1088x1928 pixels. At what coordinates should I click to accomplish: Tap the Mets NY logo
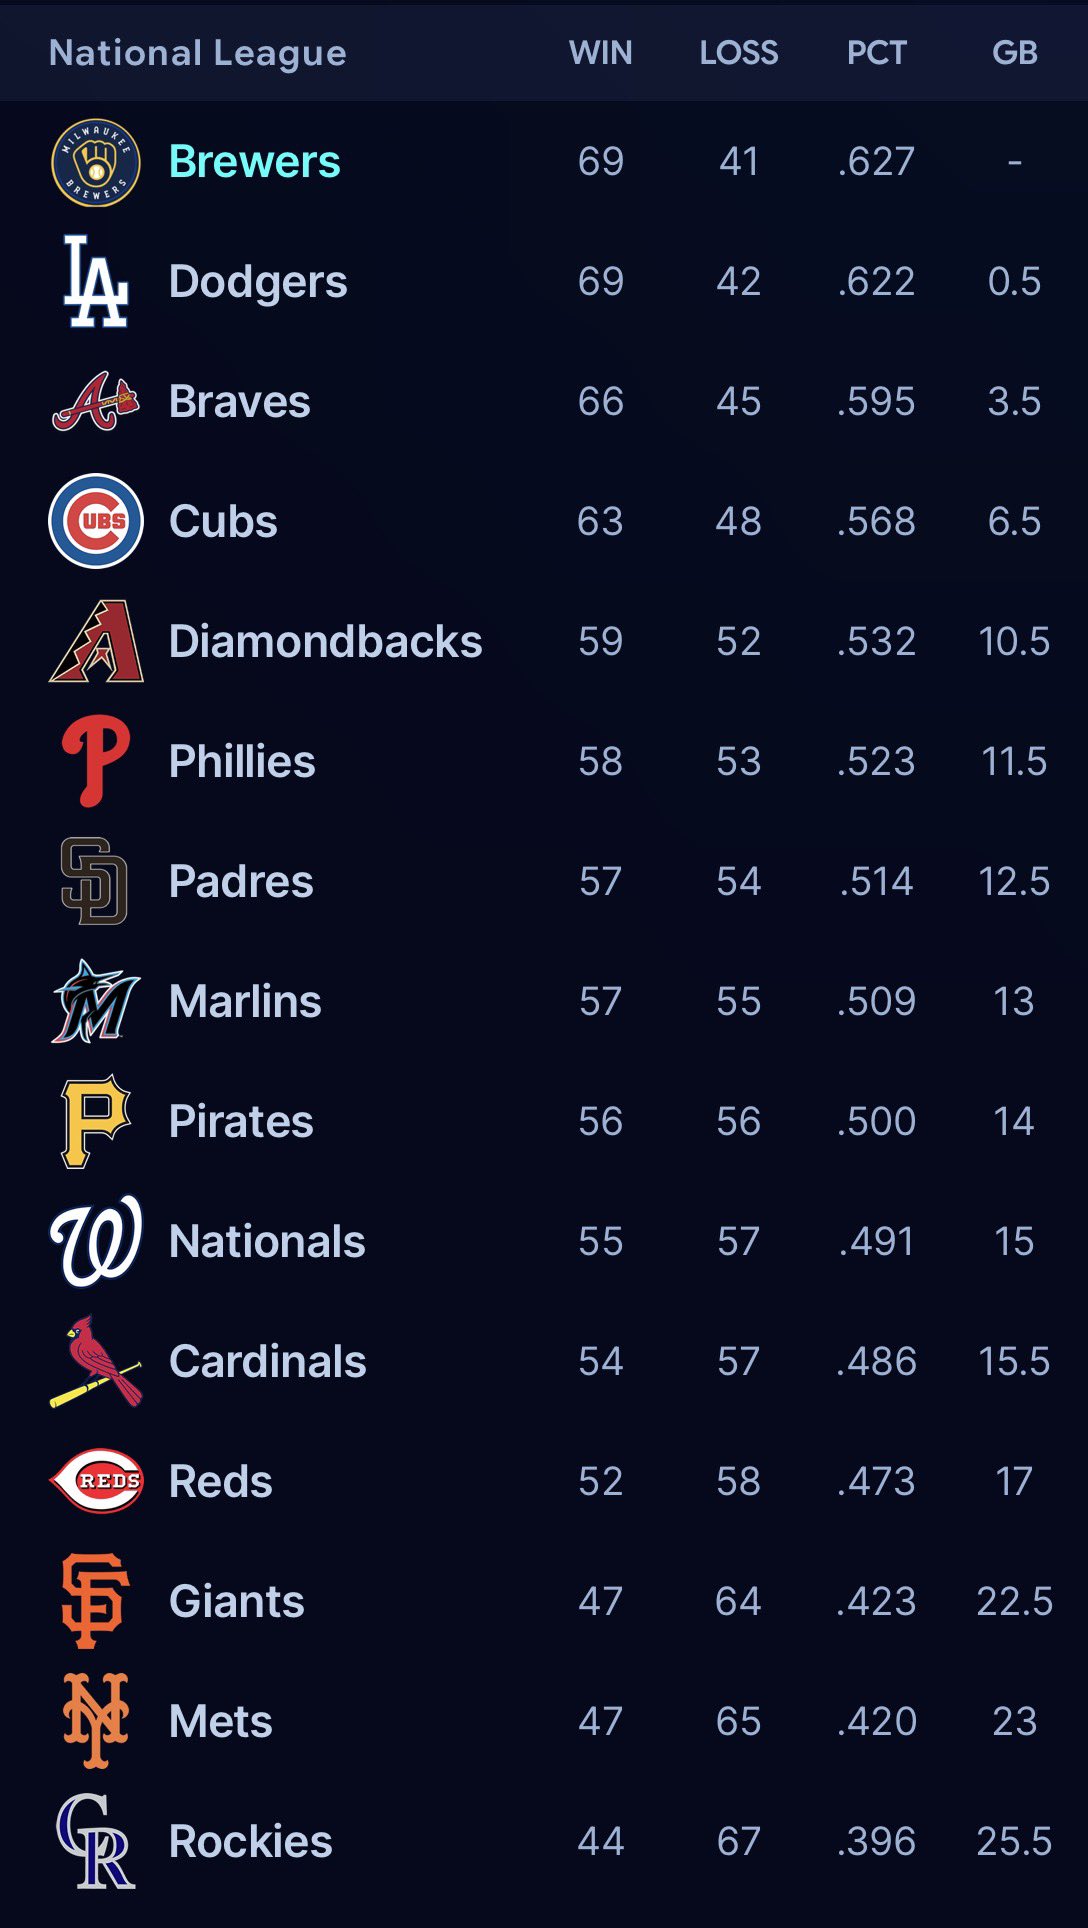click(x=95, y=1721)
